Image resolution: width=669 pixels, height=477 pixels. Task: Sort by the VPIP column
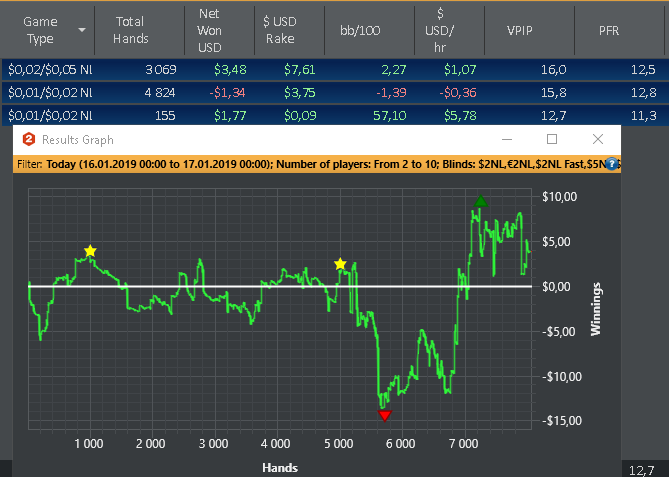[x=522, y=30]
